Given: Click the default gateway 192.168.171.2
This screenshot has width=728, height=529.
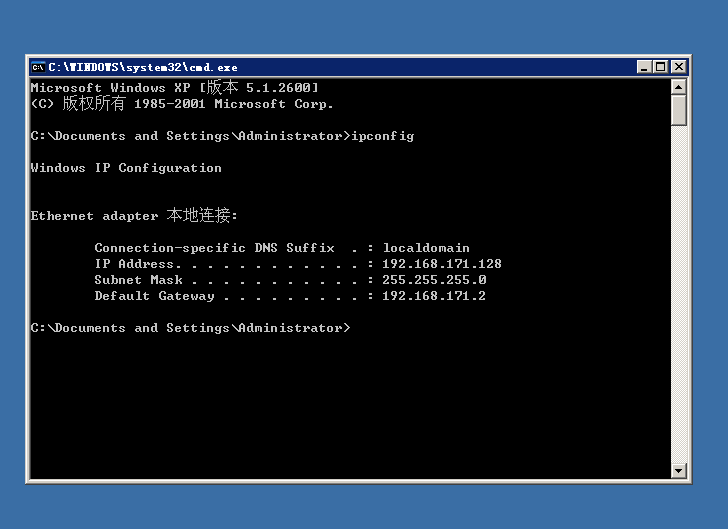Looking at the screenshot, I should (x=434, y=296).
